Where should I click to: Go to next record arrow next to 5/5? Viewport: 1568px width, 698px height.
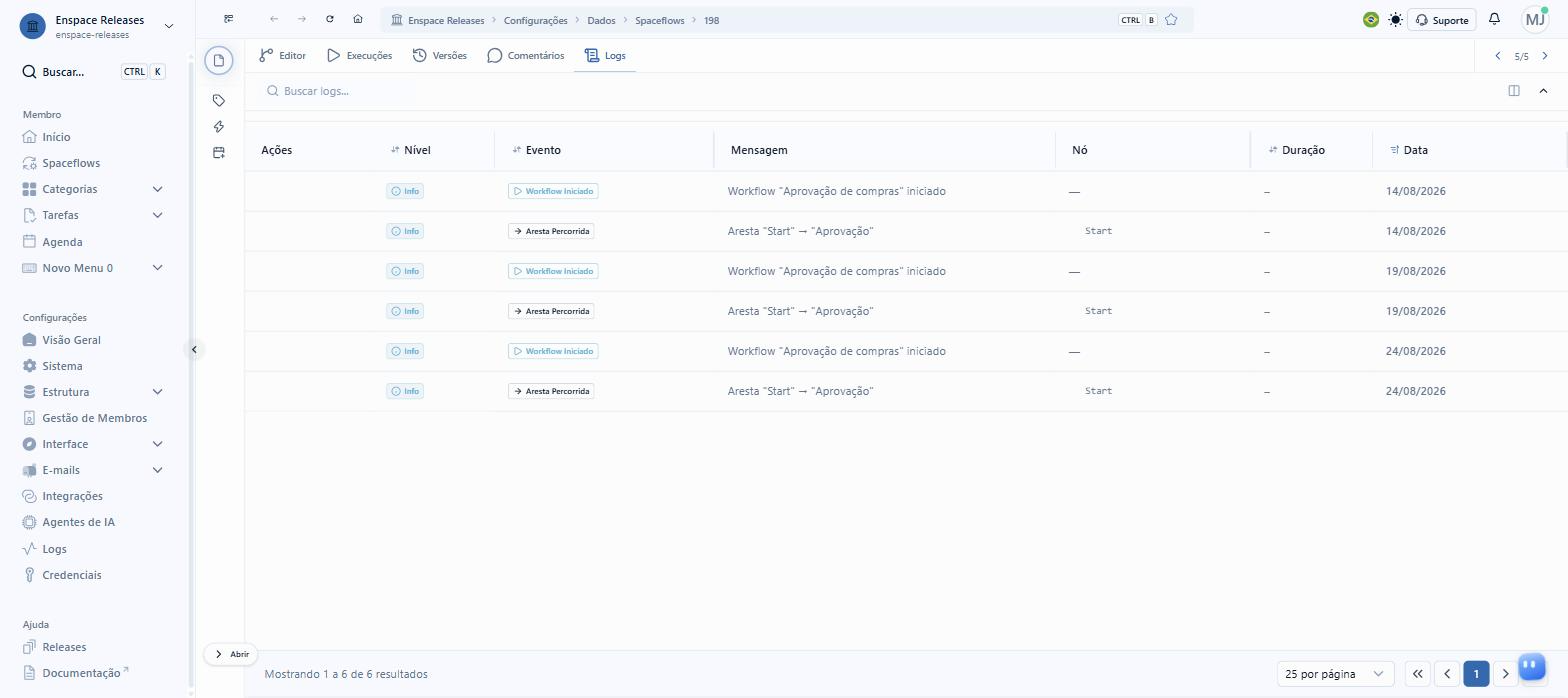pyautogui.click(x=1545, y=56)
